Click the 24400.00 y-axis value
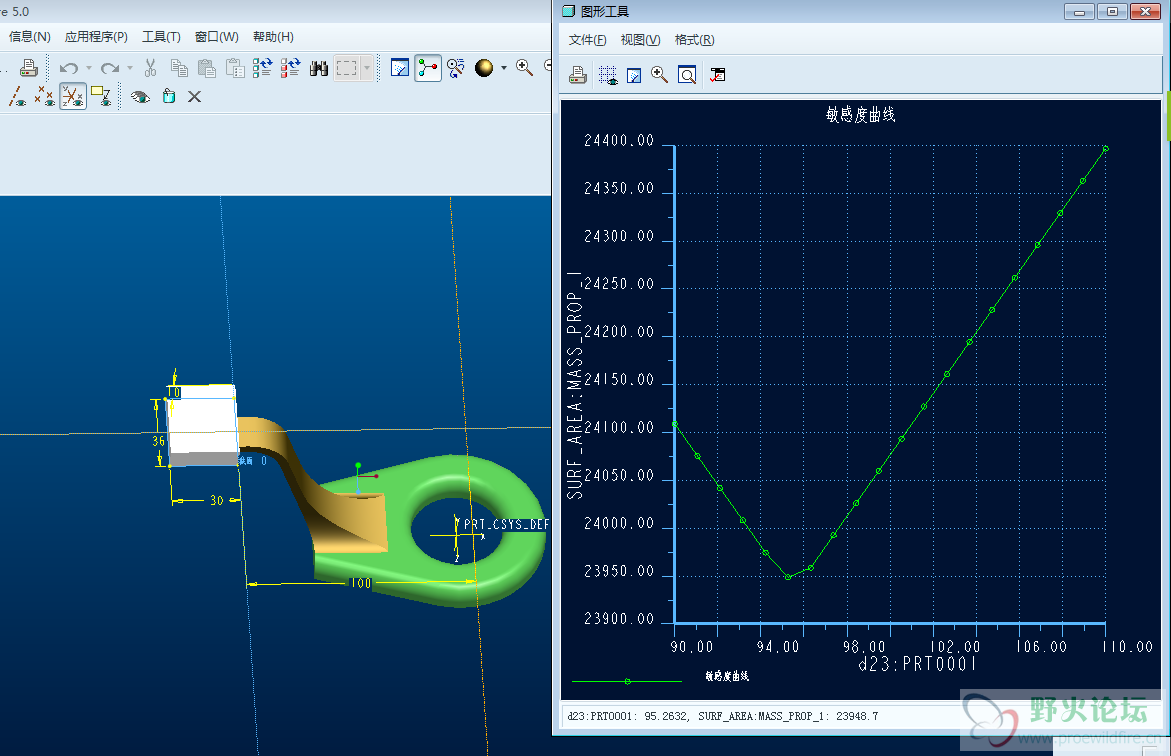Screen dimensions: 1171x756 coord(618,140)
